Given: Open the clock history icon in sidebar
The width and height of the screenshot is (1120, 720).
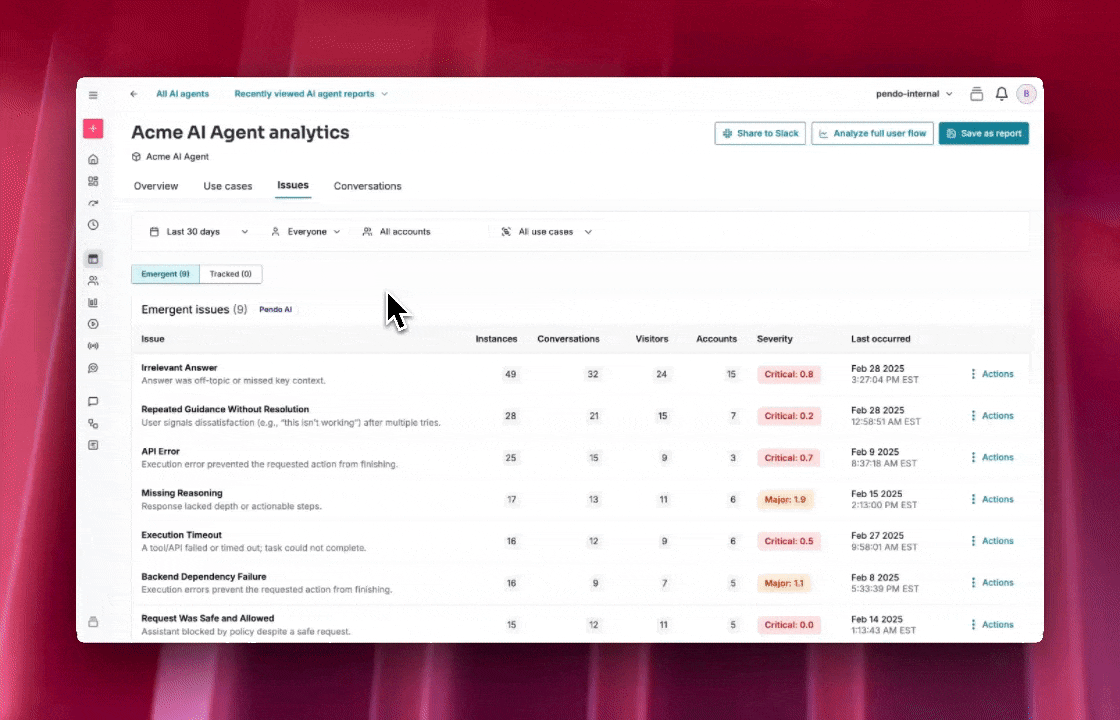Looking at the screenshot, I should click(x=93, y=225).
